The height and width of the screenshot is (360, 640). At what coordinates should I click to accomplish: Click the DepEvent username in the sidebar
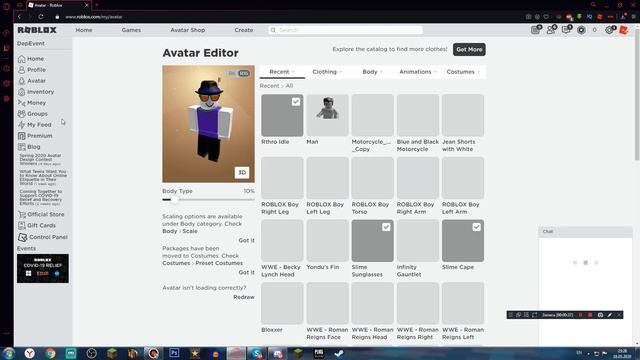pos(31,44)
